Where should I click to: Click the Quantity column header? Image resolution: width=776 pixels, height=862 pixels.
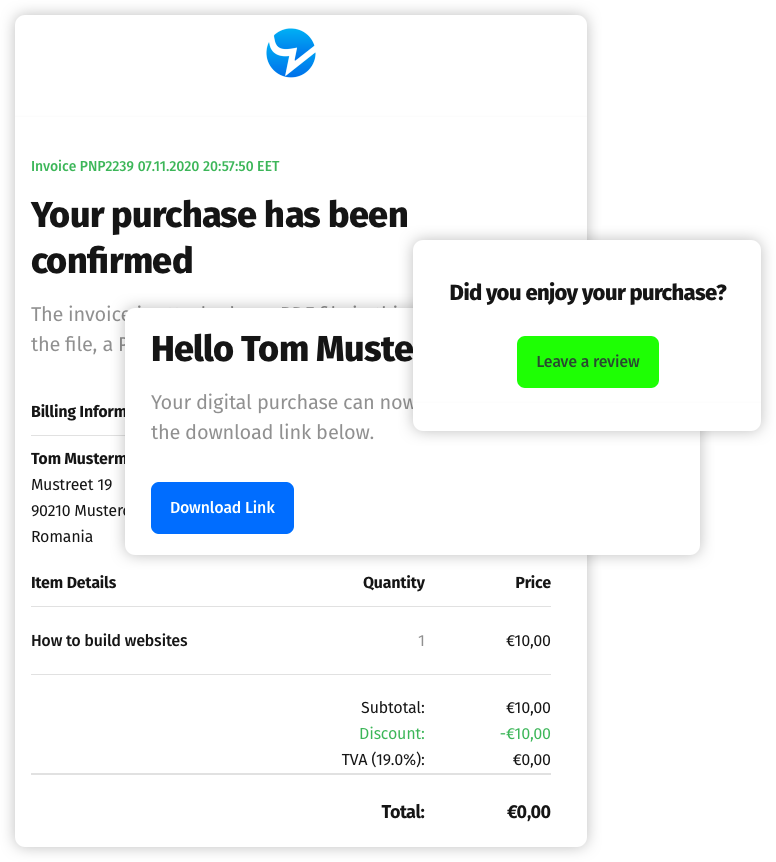[x=394, y=582]
